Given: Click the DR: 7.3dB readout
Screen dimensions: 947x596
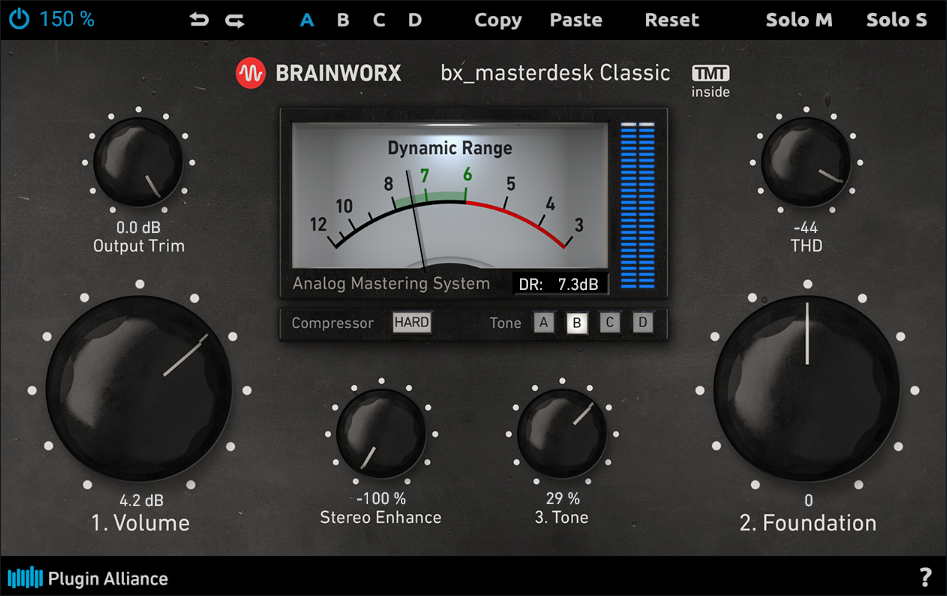Looking at the screenshot, I should 559,284.
